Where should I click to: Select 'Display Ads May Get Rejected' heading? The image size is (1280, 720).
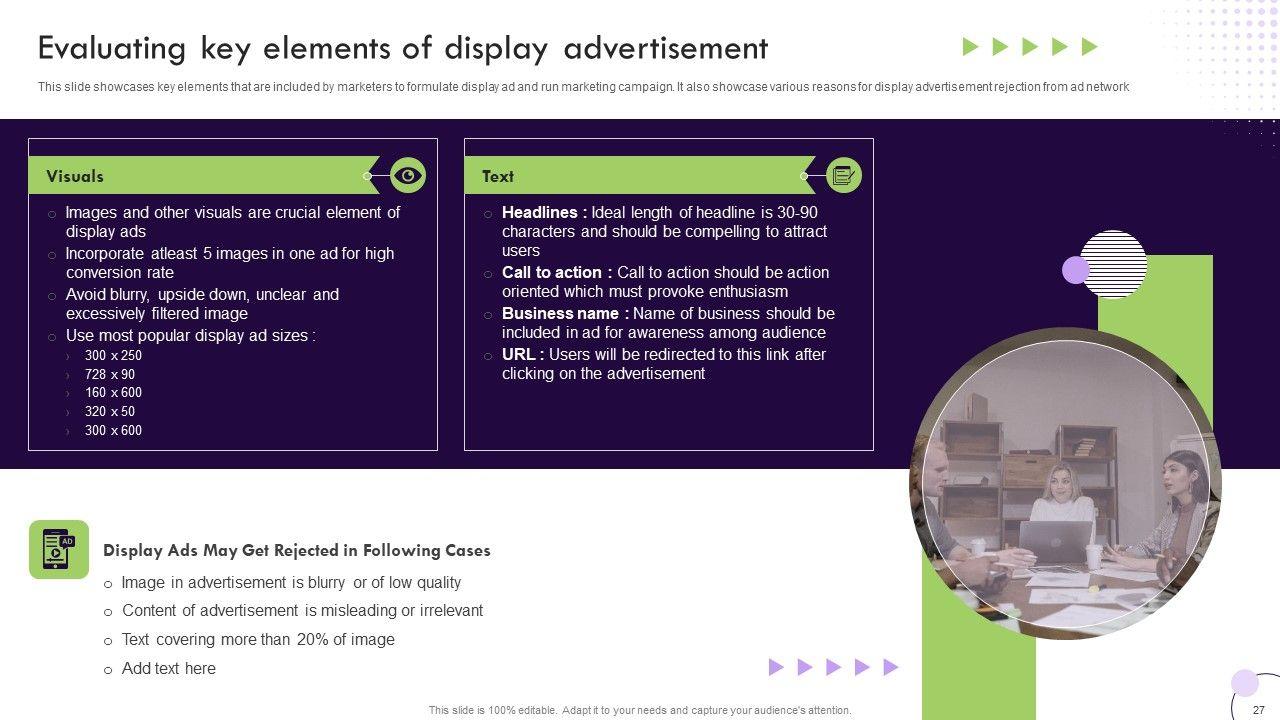pyautogui.click(x=296, y=551)
